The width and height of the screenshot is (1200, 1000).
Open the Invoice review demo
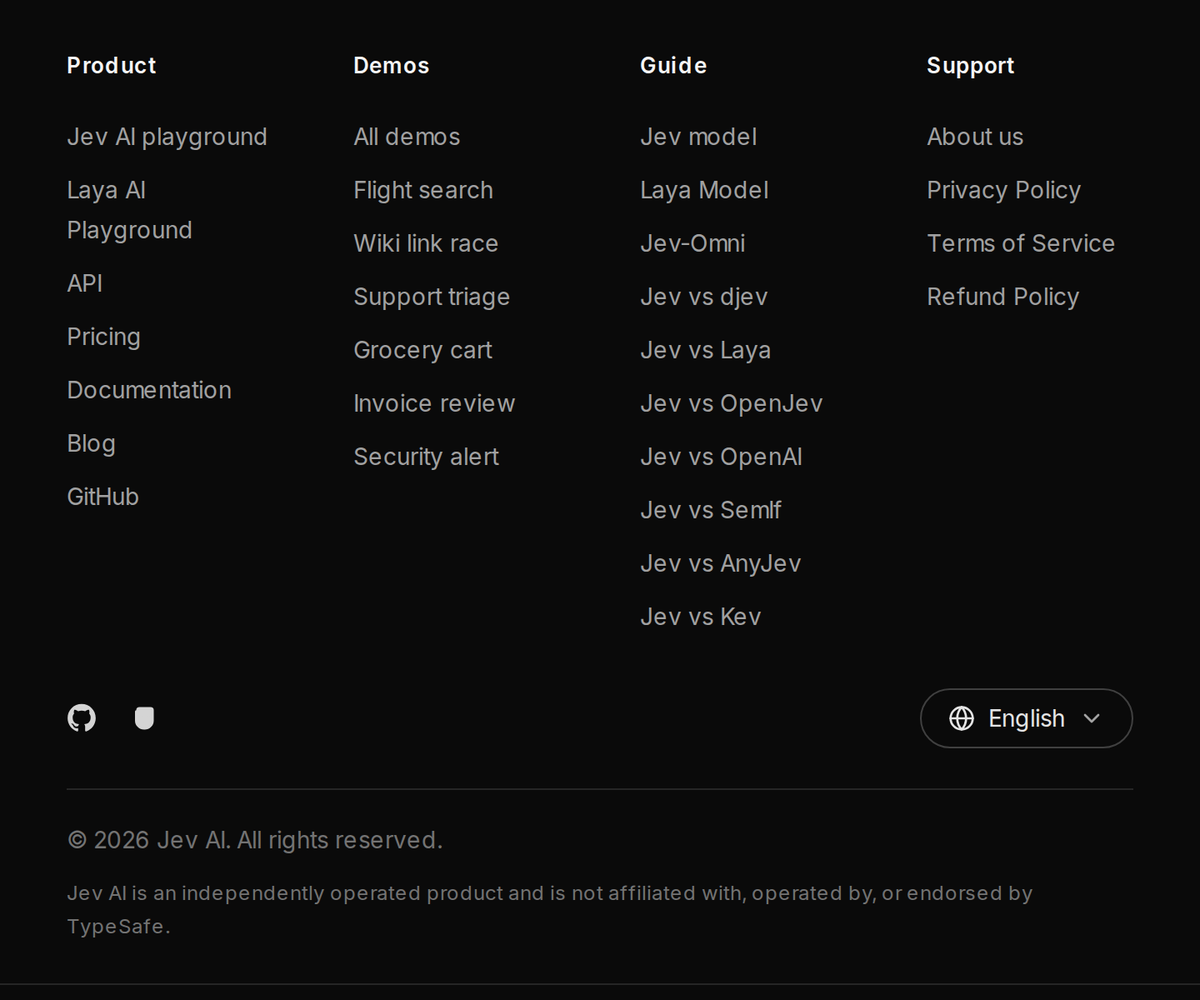[x=435, y=403]
